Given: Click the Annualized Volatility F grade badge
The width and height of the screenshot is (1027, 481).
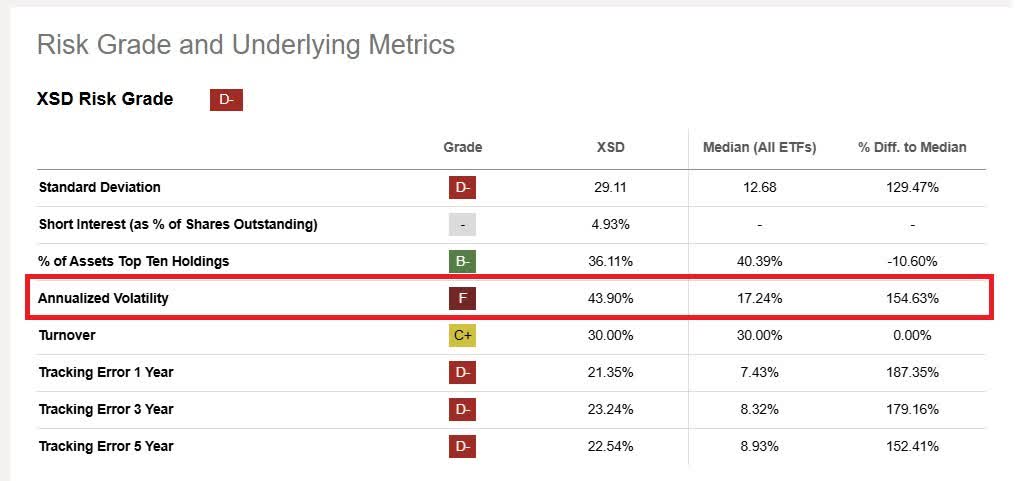Looking at the screenshot, I should (x=462, y=298).
